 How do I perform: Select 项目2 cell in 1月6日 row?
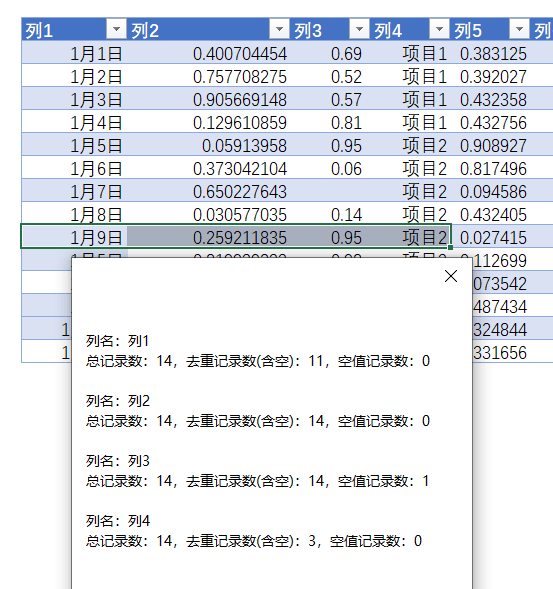pyautogui.click(x=410, y=168)
